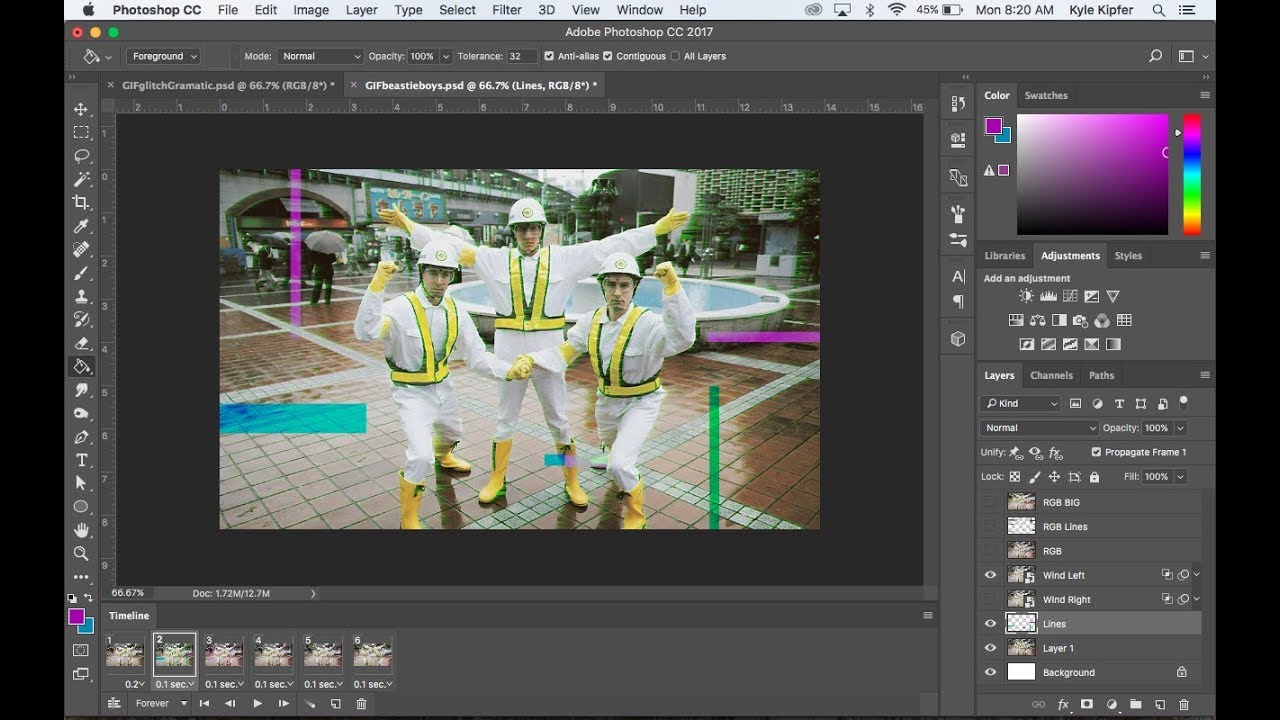Click the Levels adjustment icon
The image size is (1280, 720).
[1048, 296]
